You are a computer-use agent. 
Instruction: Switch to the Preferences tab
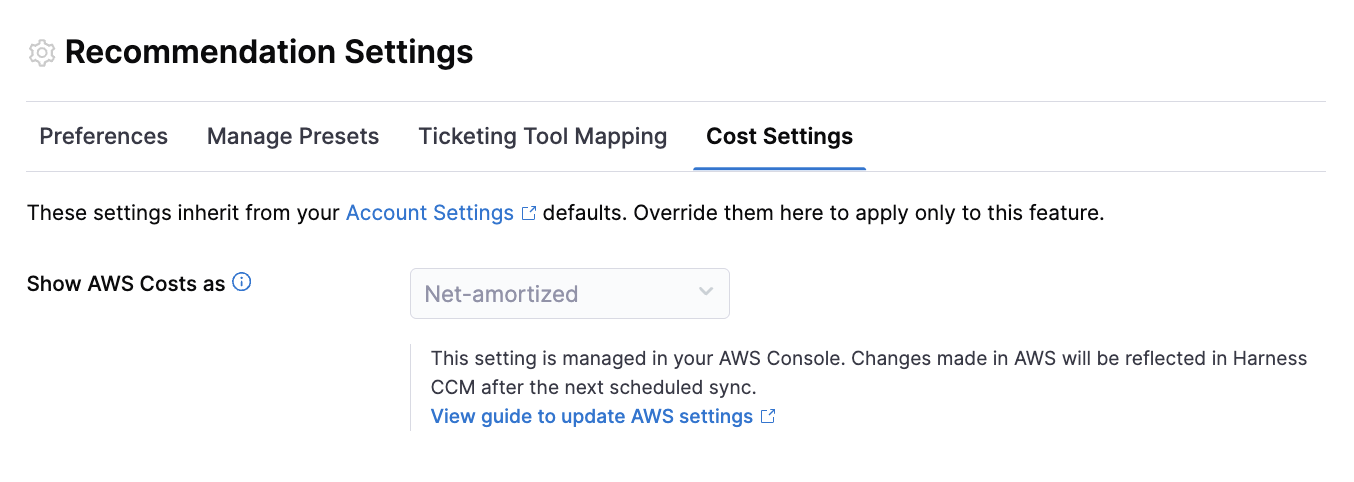[103, 136]
